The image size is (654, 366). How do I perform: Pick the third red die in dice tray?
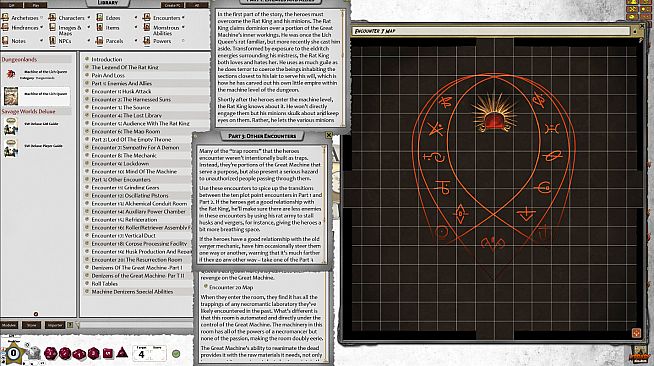tap(79, 354)
